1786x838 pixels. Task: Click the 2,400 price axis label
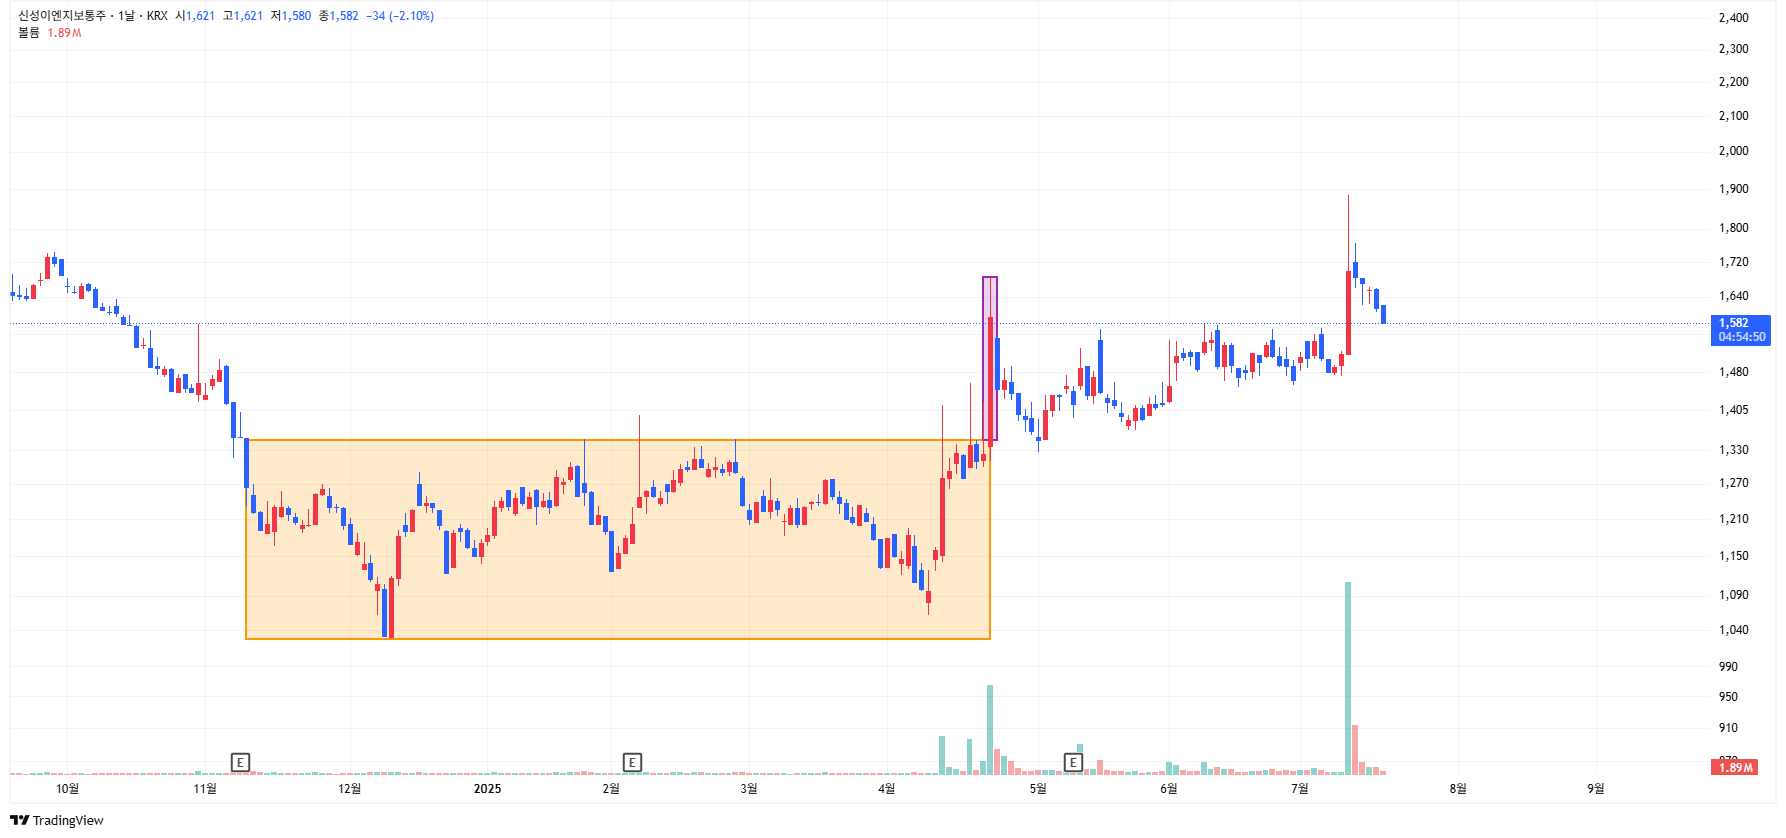[x=1734, y=18]
